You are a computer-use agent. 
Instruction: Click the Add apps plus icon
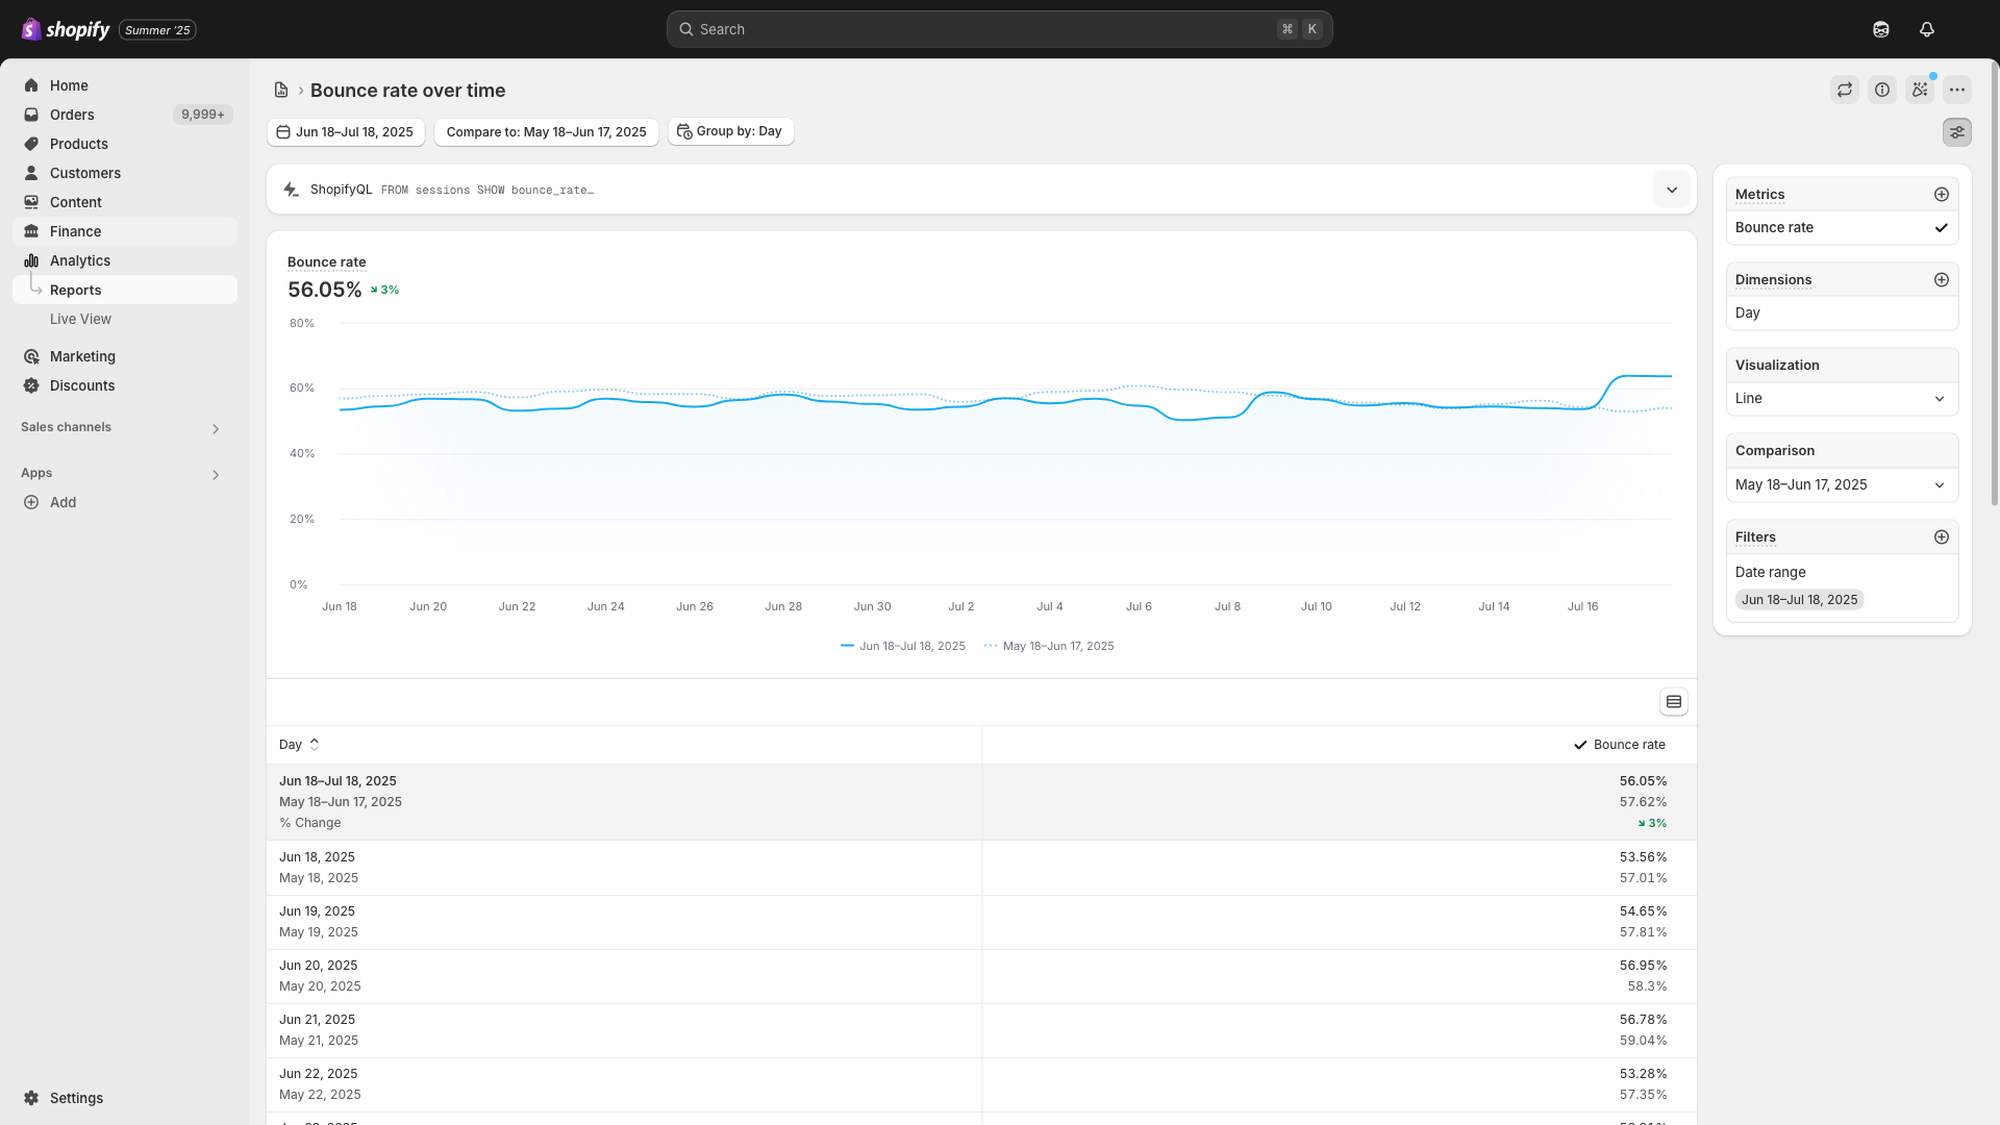tap(31, 502)
